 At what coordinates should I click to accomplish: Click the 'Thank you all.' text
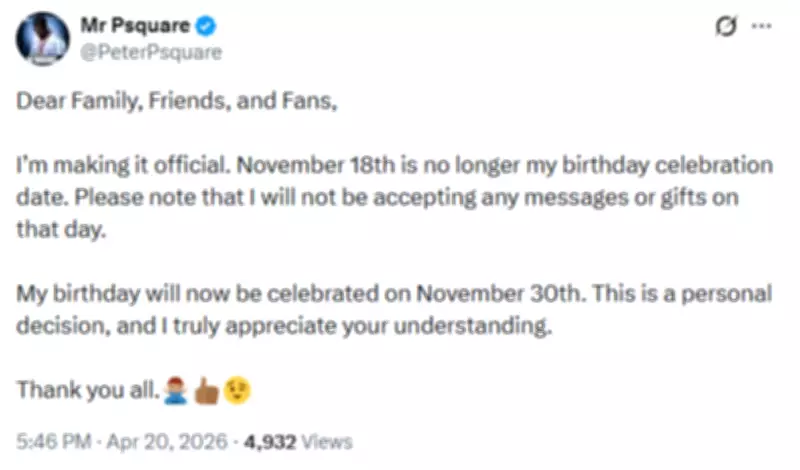tap(87, 390)
